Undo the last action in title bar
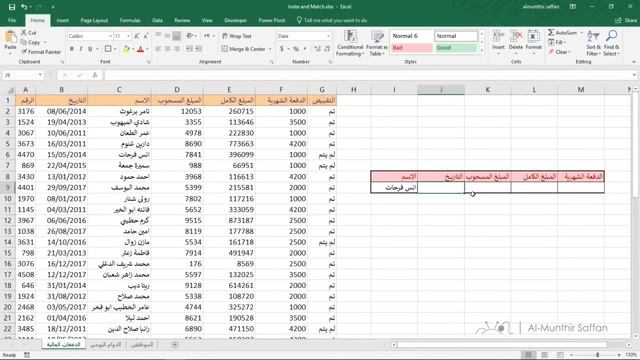 coord(24,7)
